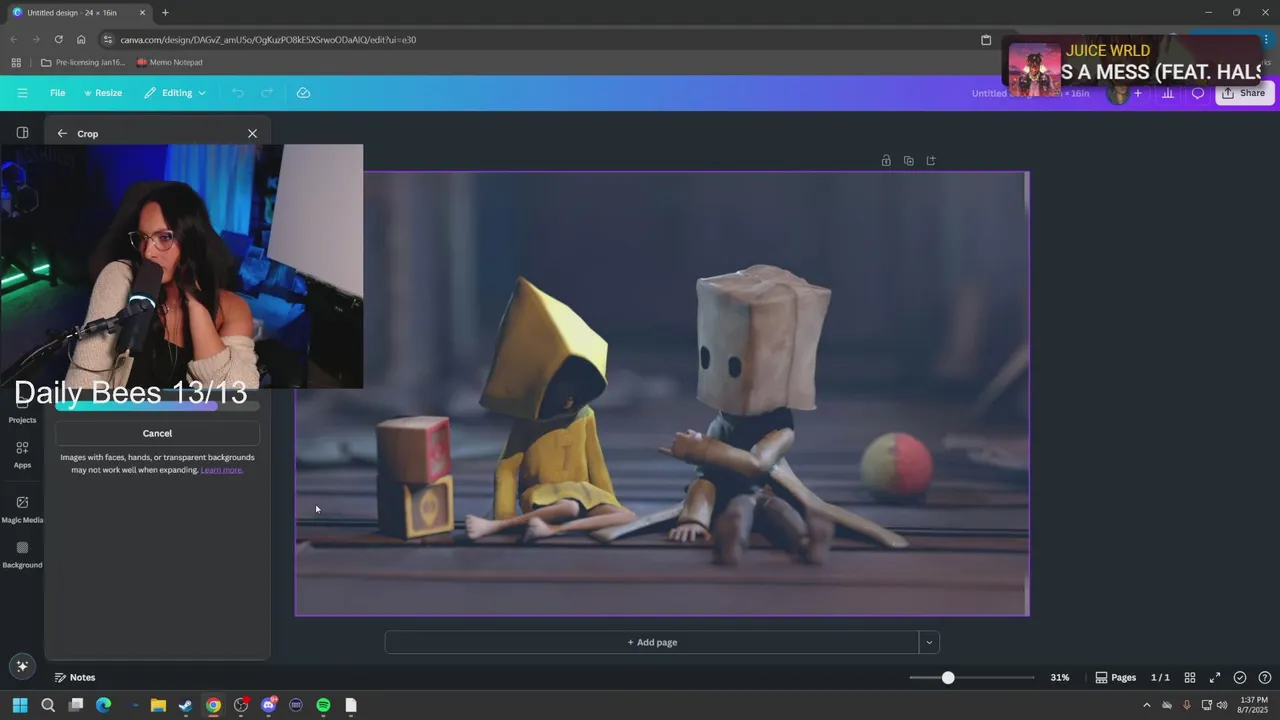The height and width of the screenshot is (720, 1280).
Task: Open a new browser tab
Action: pyautogui.click(x=165, y=13)
